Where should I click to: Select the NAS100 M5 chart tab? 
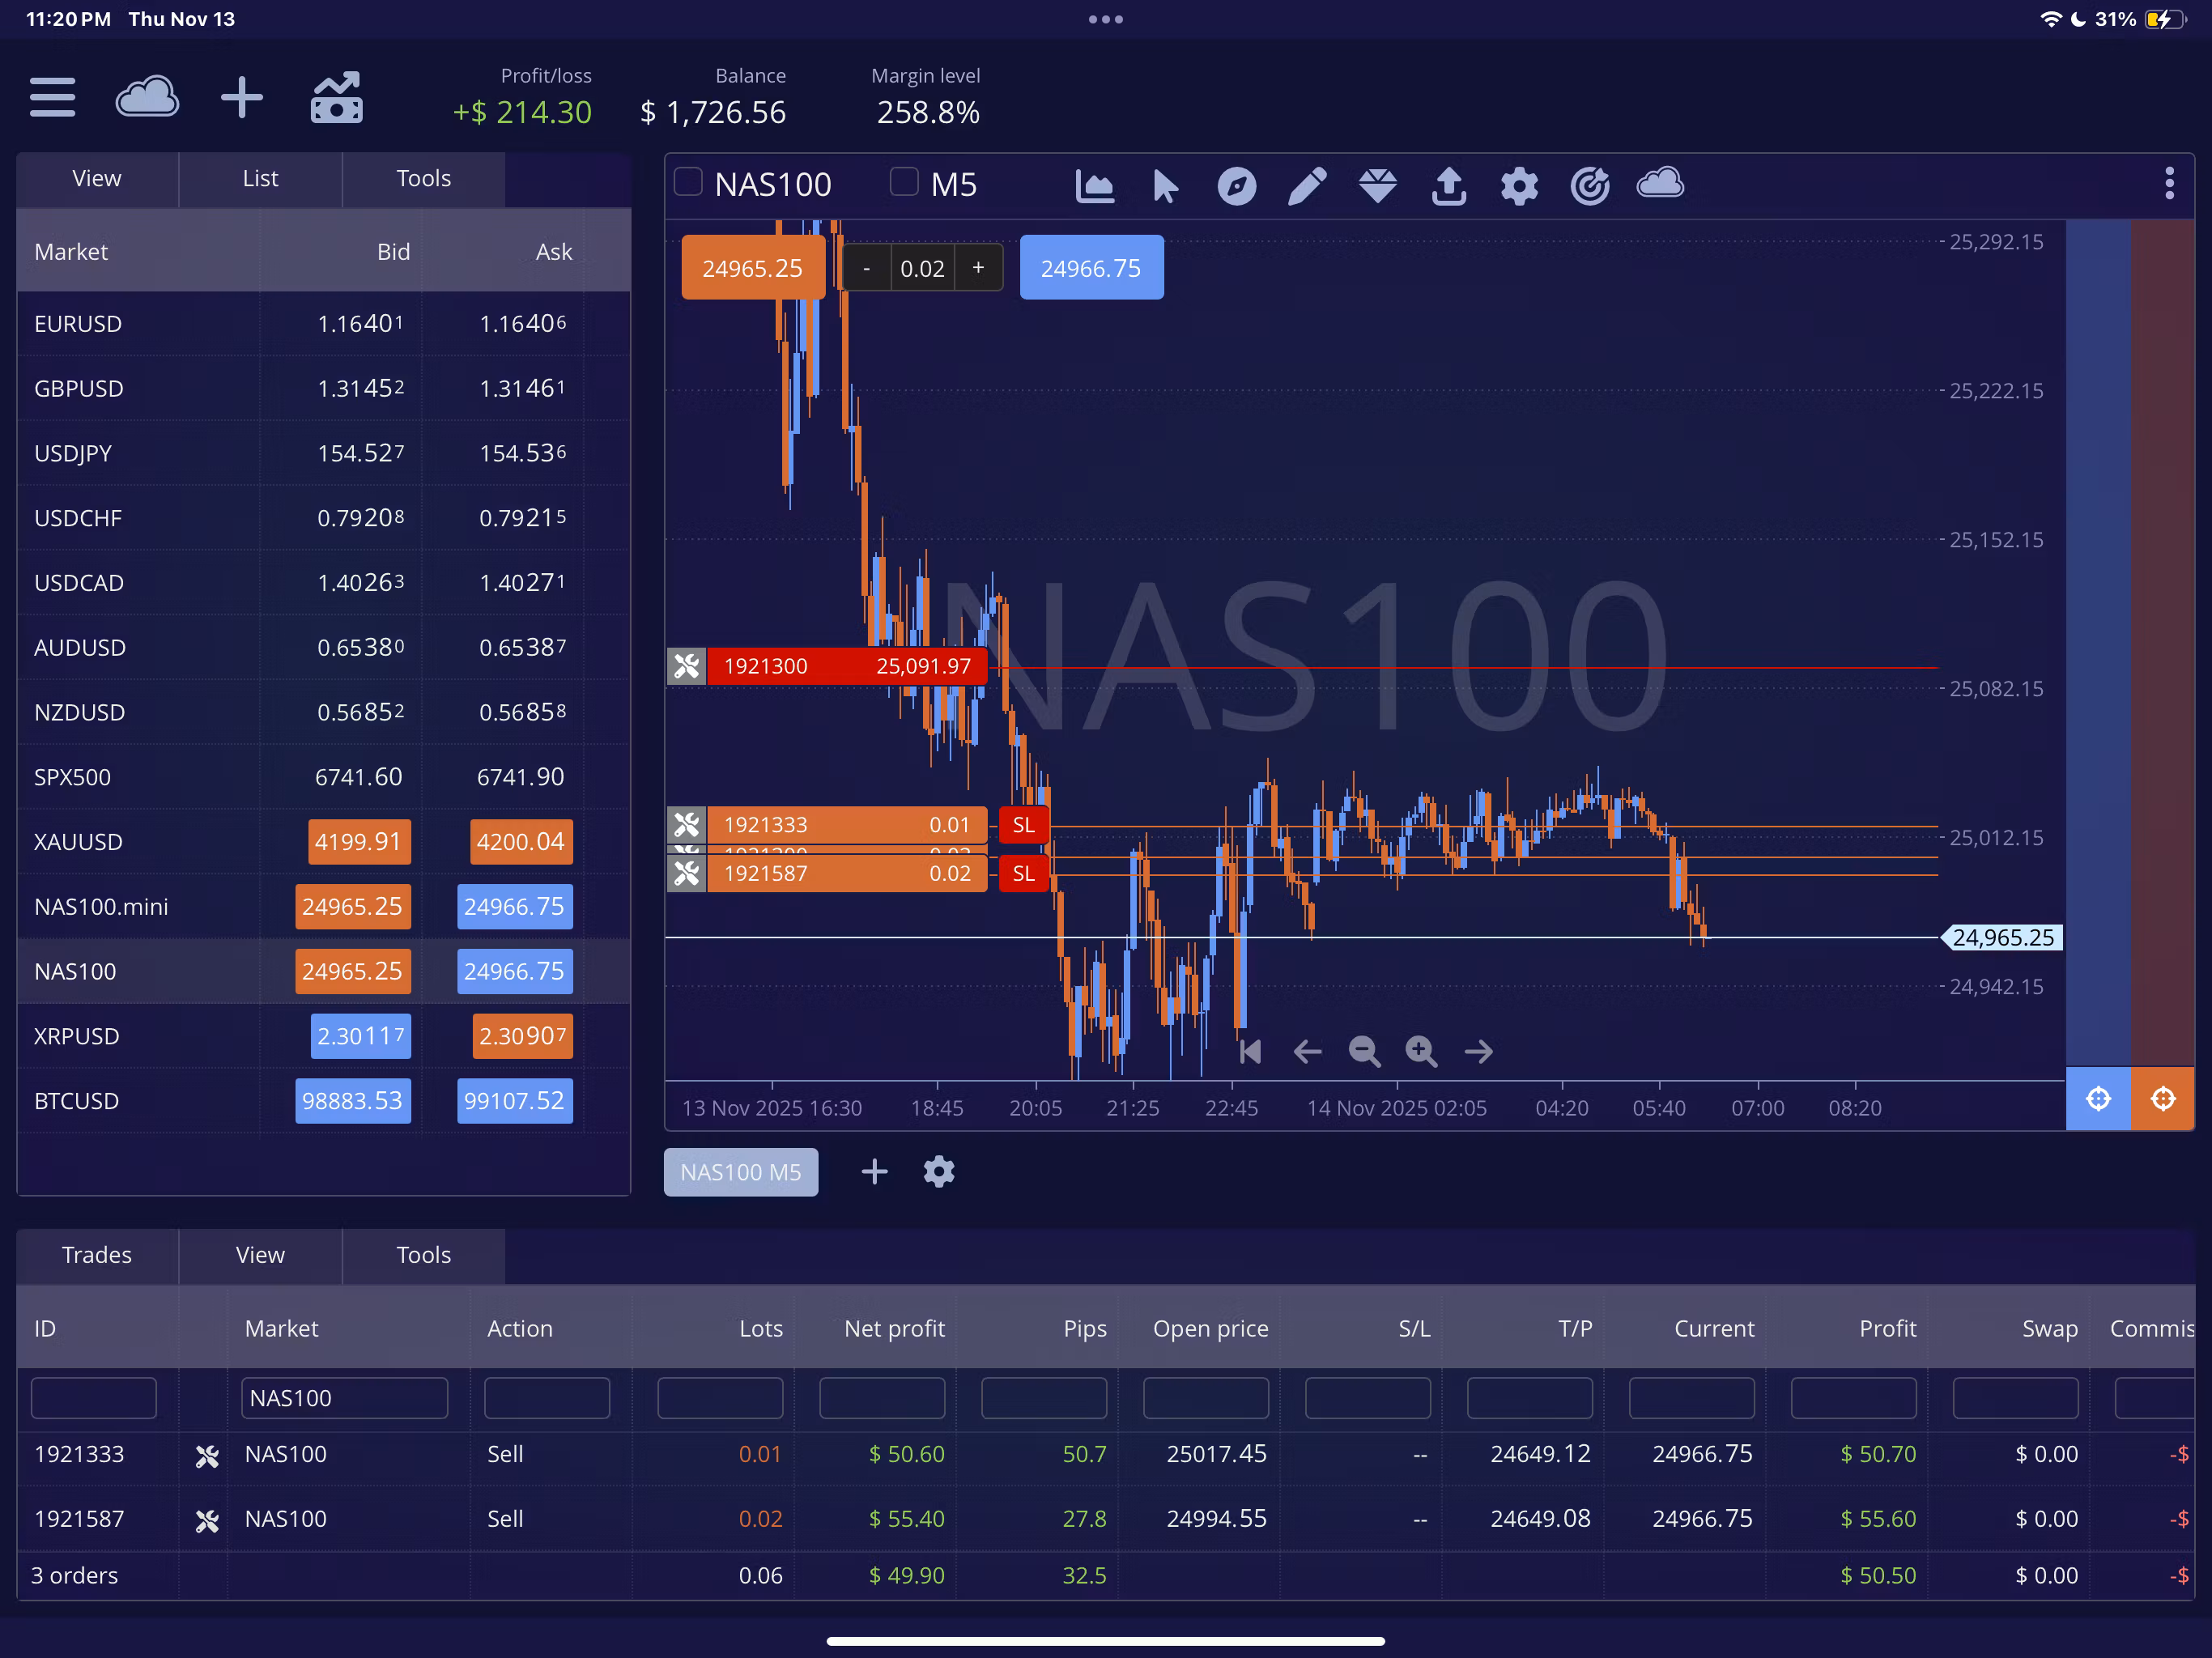tap(741, 1172)
